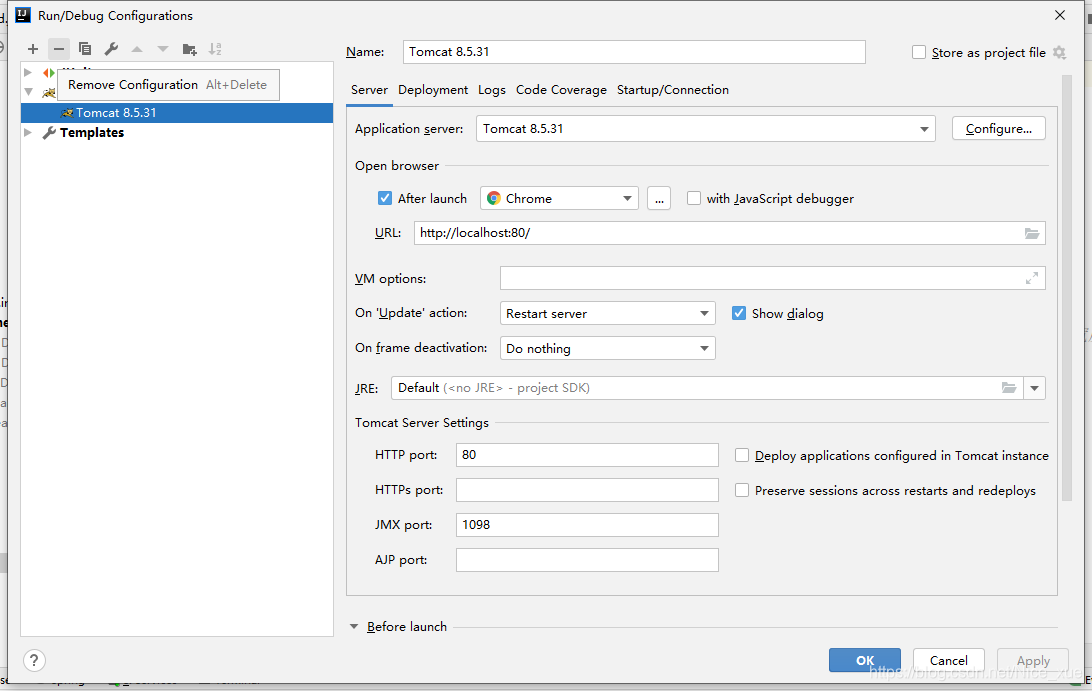
Task: Click the Cancel button
Action: point(949,660)
